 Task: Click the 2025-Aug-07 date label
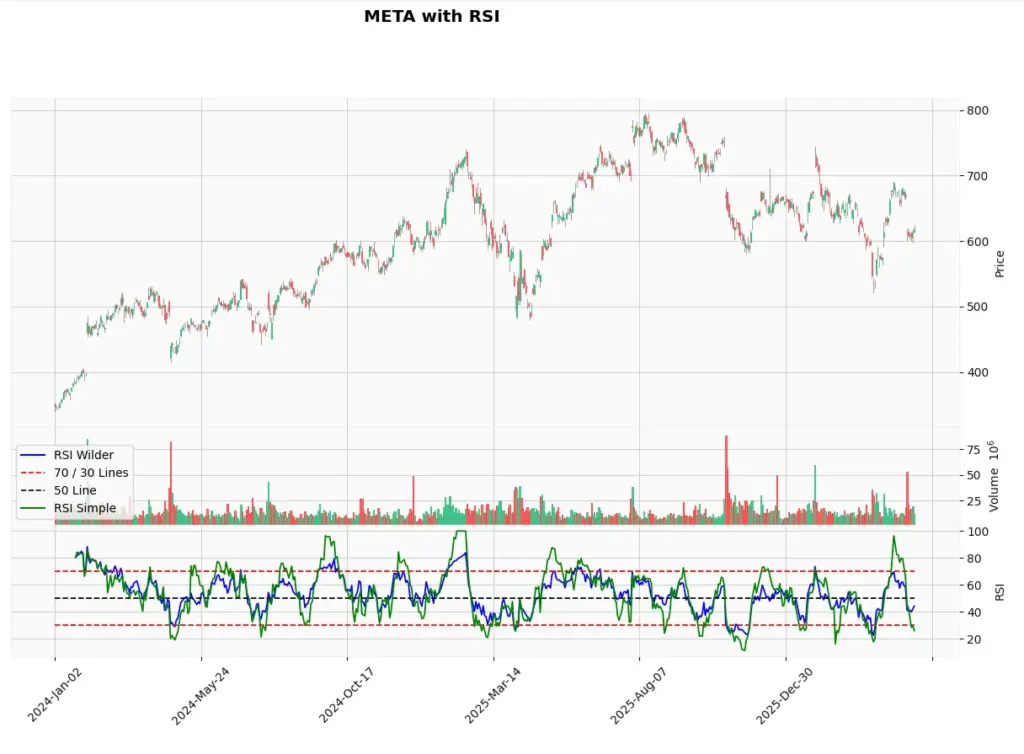[x=639, y=695]
